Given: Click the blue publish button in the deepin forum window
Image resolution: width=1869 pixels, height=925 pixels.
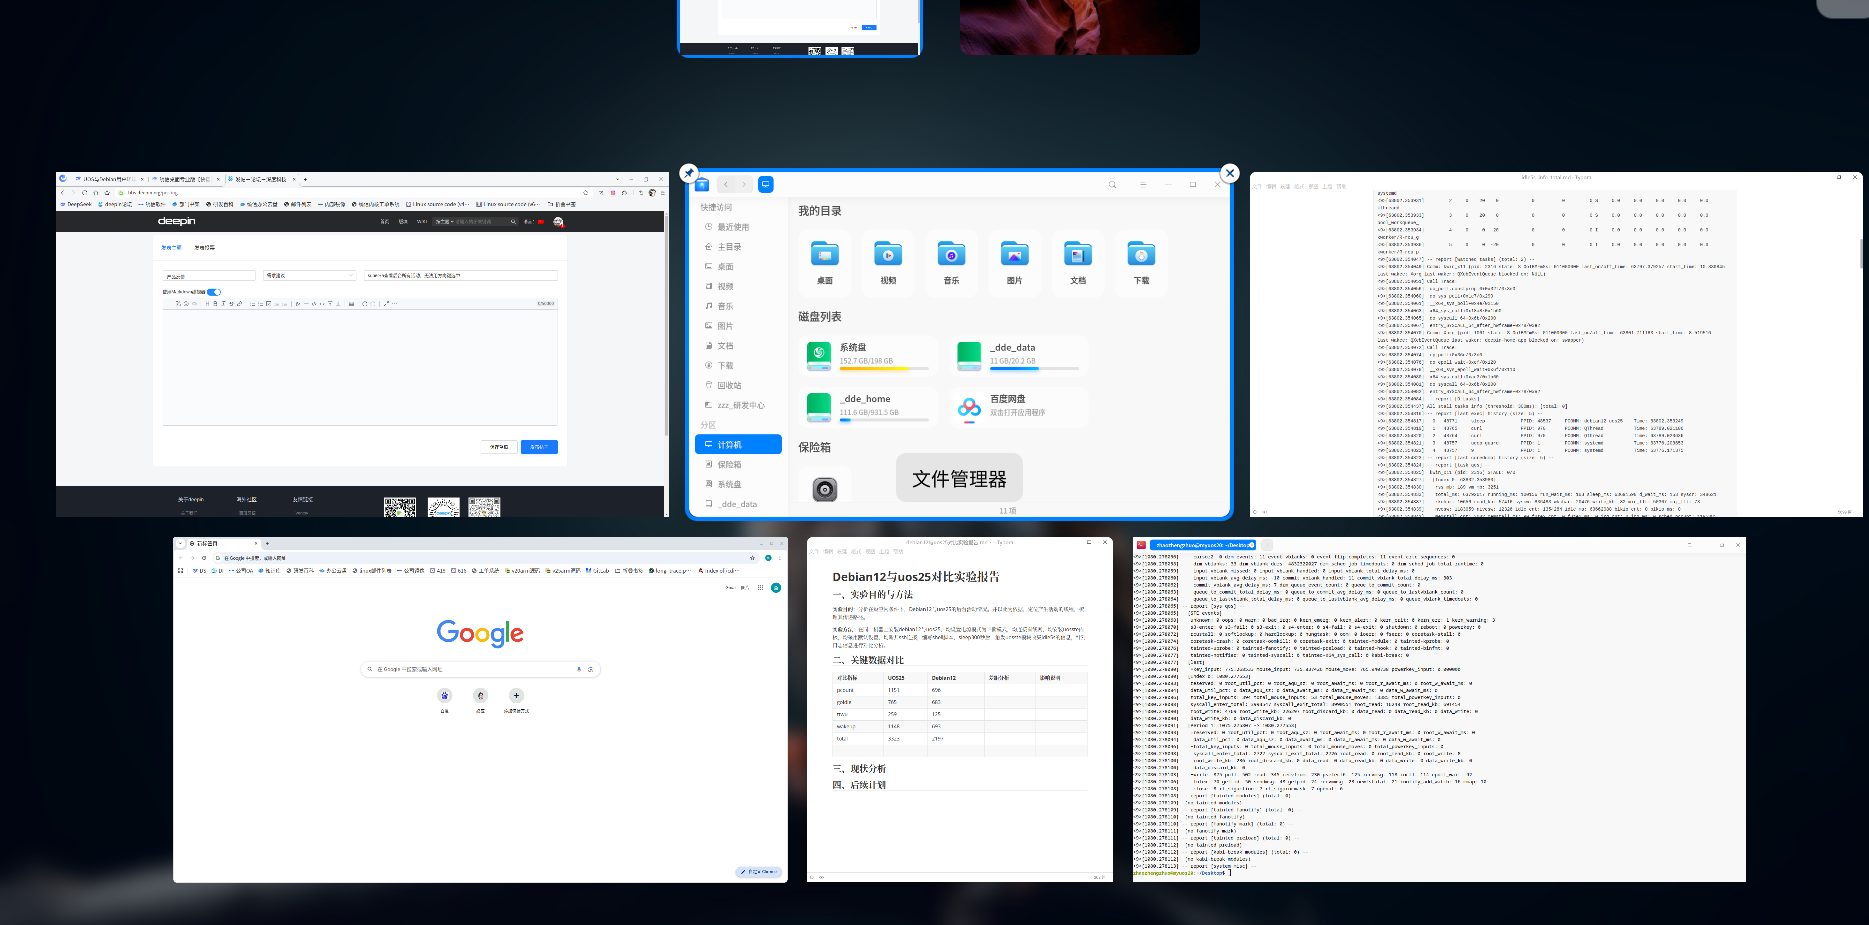Looking at the screenshot, I should click(539, 447).
